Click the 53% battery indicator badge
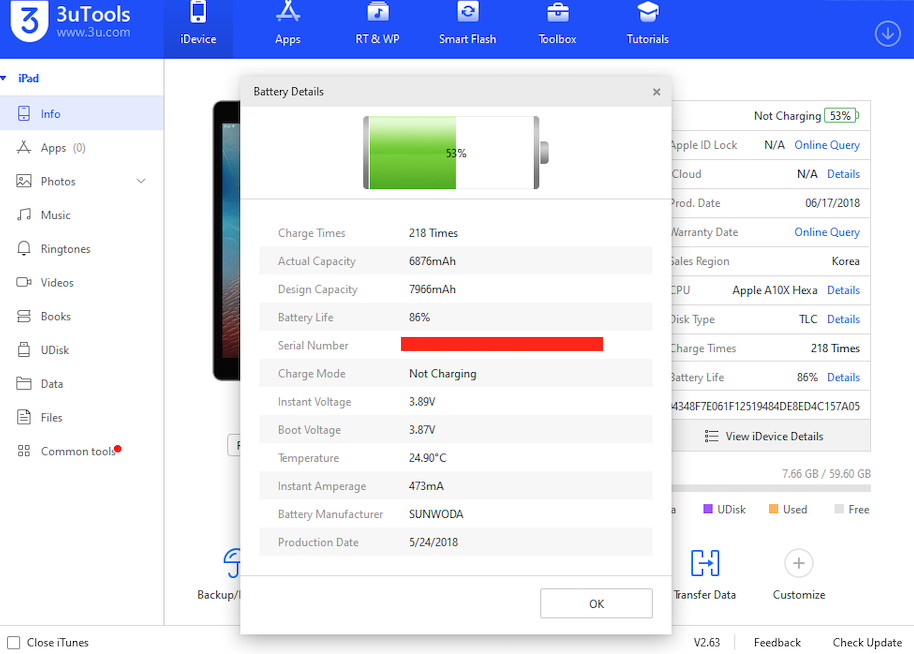The width and height of the screenshot is (914, 654). tap(841, 115)
